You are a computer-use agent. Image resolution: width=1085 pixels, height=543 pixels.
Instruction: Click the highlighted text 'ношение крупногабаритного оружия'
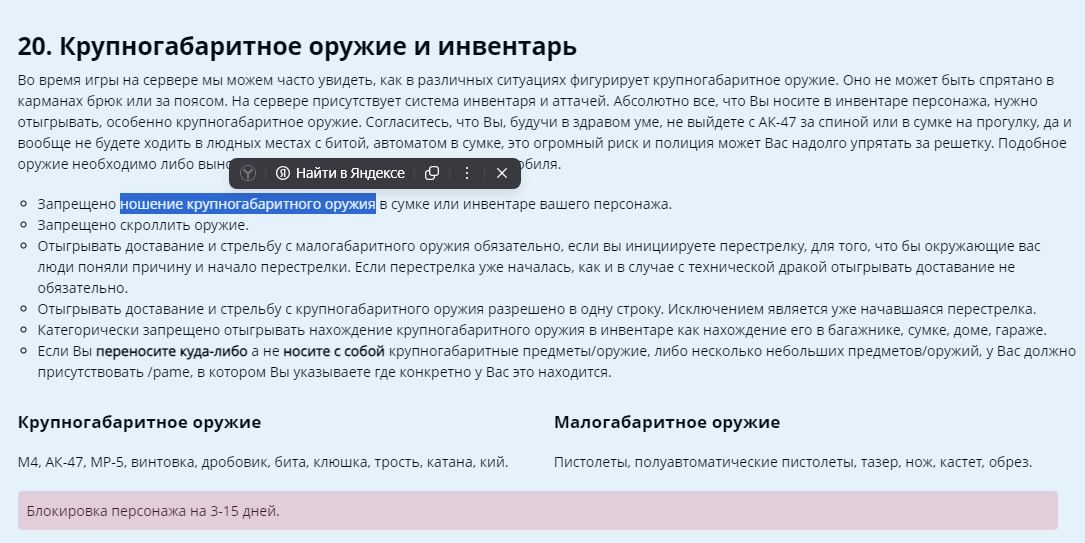click(247, 205)
